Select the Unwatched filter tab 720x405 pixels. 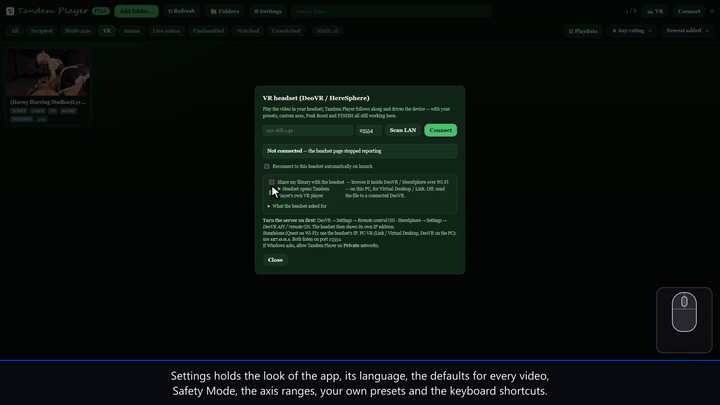[x=286, y=31]
